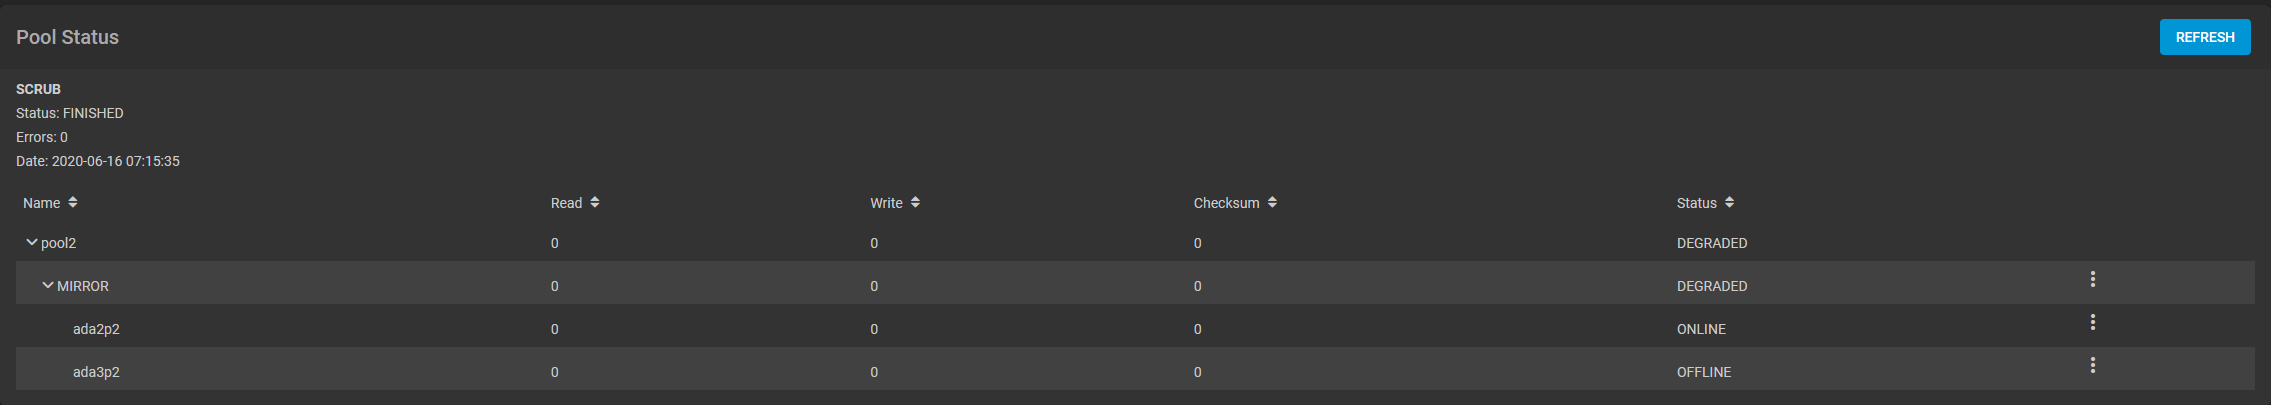
Task: Open the options menu for ada2p2
Action: point(2092,322)
